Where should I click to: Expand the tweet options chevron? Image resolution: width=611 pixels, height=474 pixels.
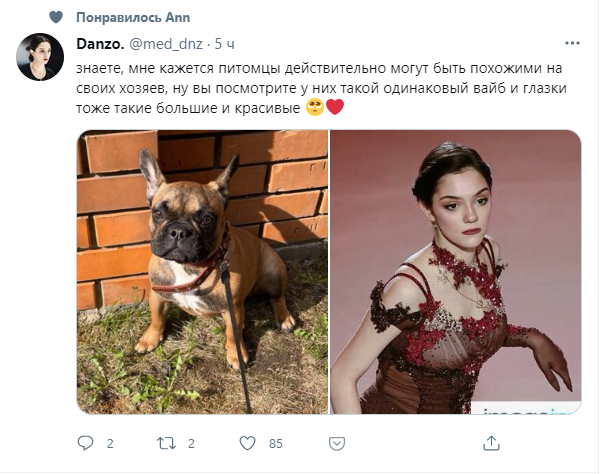point(571,43)
